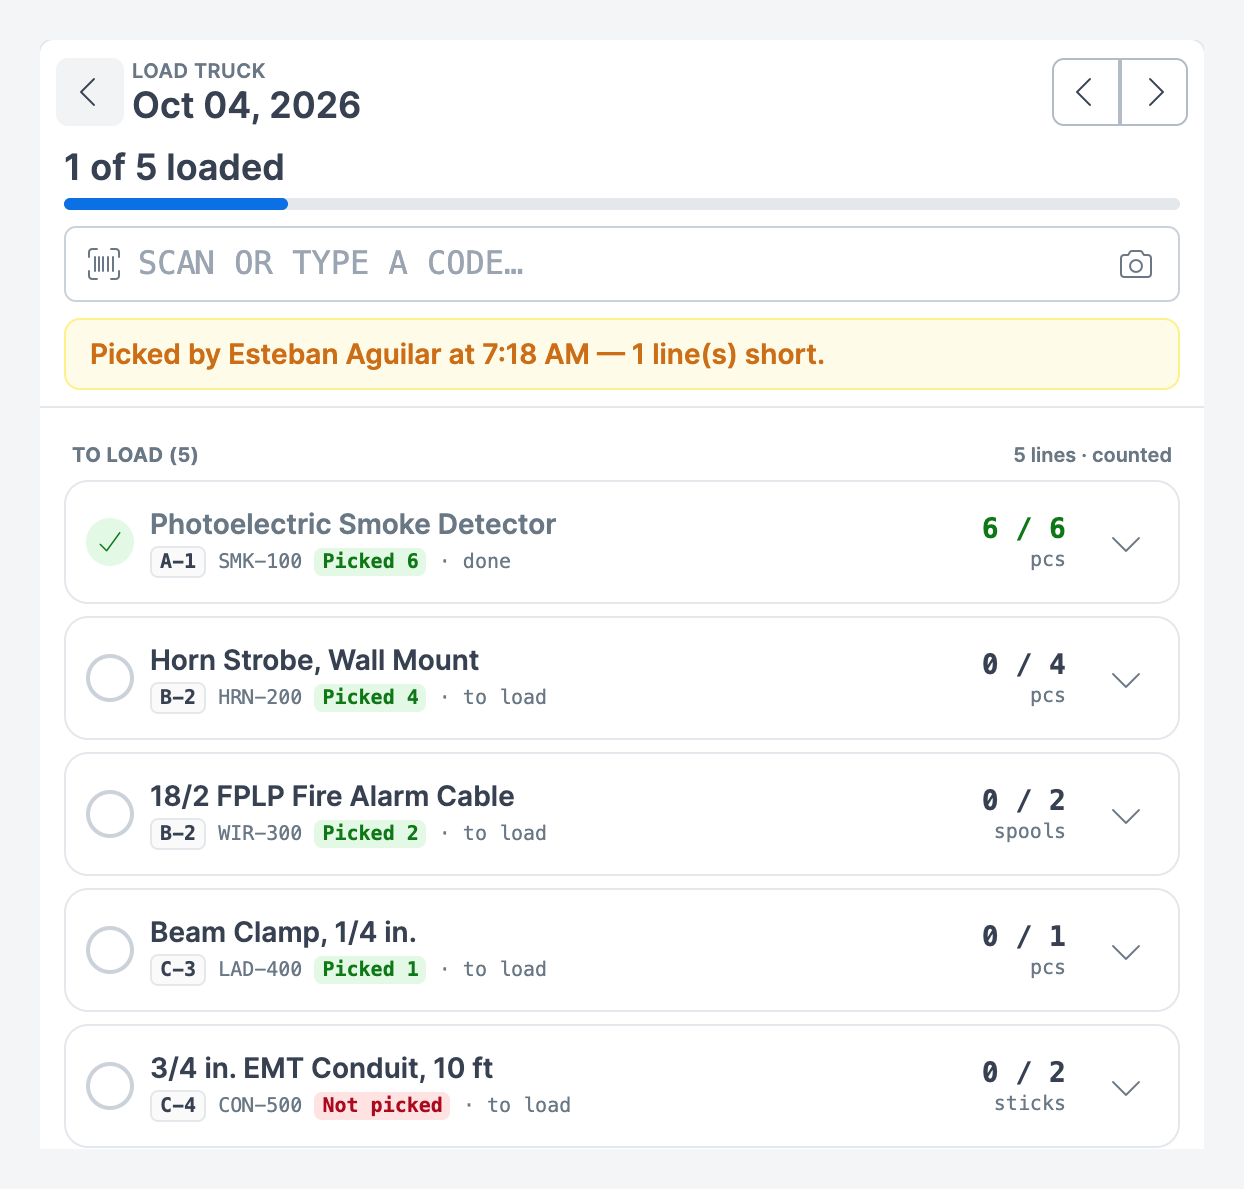Expand the Photoelectric Smoke Detector row

[1126, 544]
